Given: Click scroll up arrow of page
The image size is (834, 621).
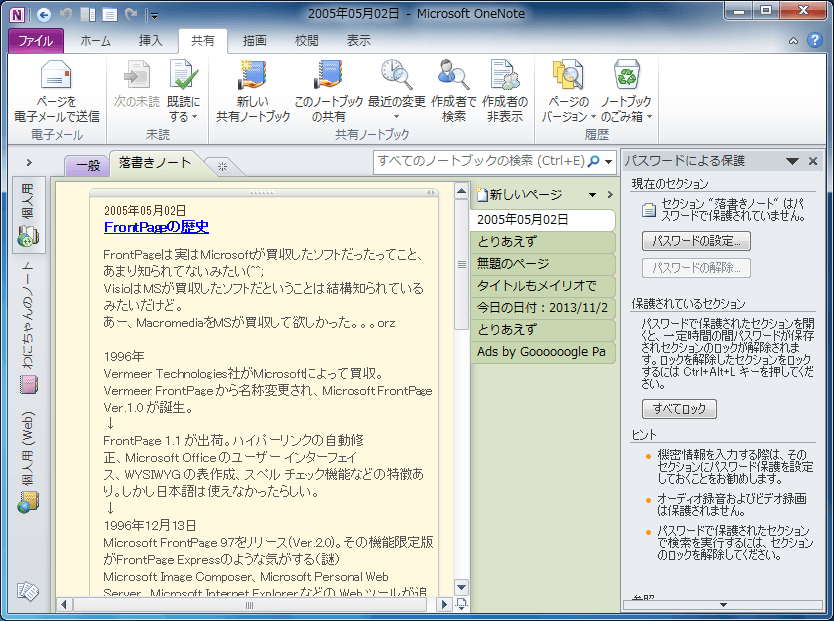Looking at the screenshot, I should [x=462, y=191].
